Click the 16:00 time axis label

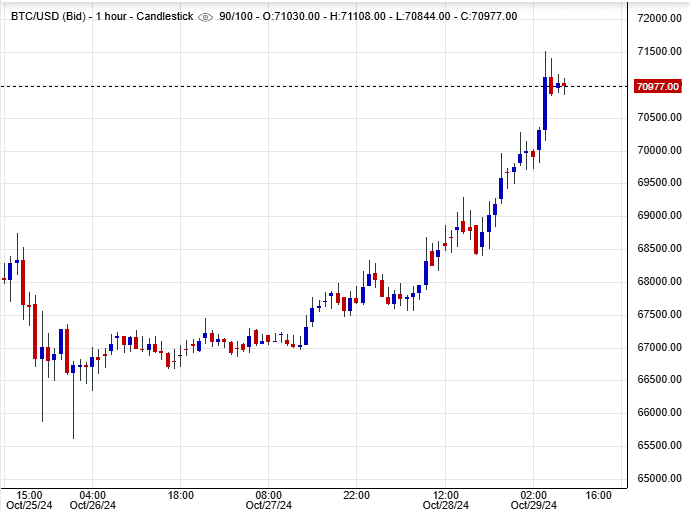[598, 495]
